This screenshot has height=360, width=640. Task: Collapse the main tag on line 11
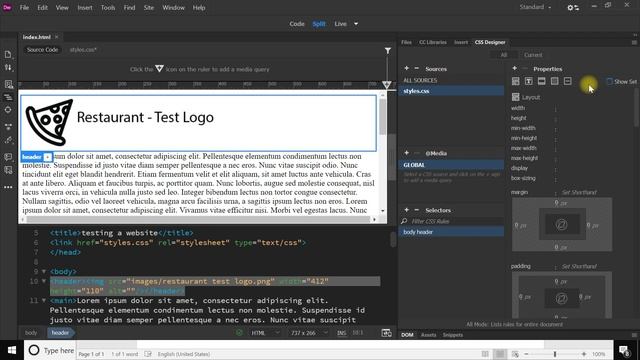click(44, 300)
